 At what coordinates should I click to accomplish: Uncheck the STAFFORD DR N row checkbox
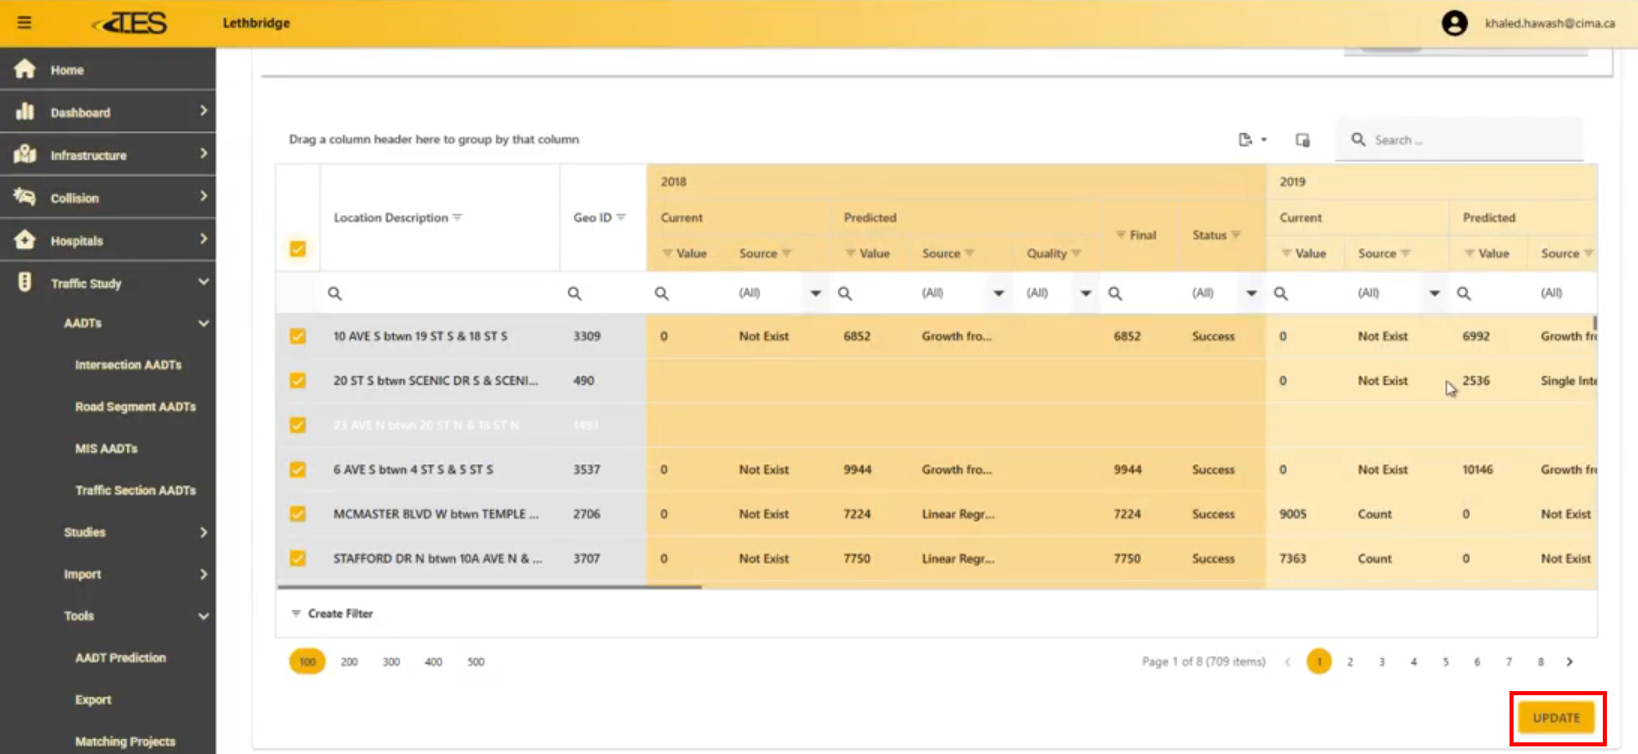298,558
